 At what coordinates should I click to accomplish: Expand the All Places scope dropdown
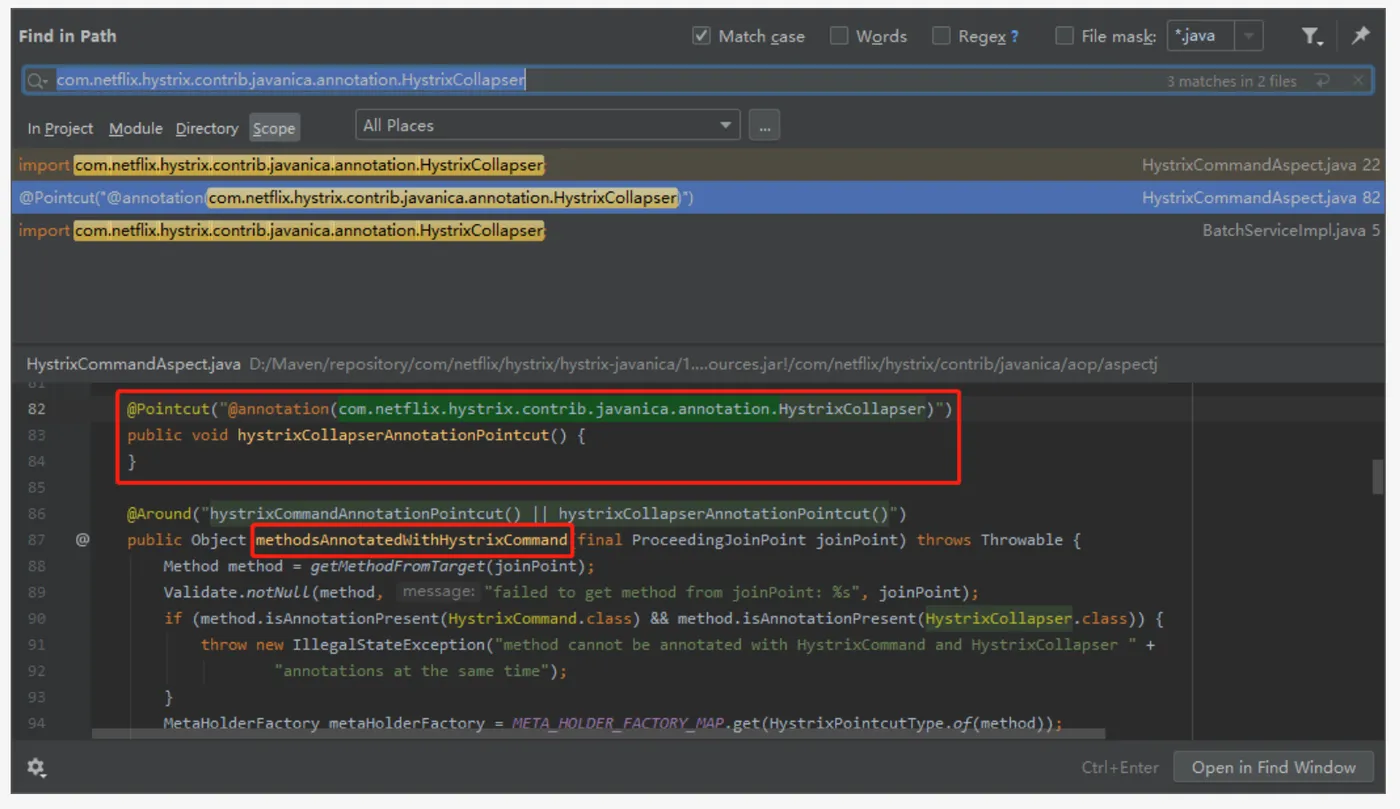click(726, 126)
